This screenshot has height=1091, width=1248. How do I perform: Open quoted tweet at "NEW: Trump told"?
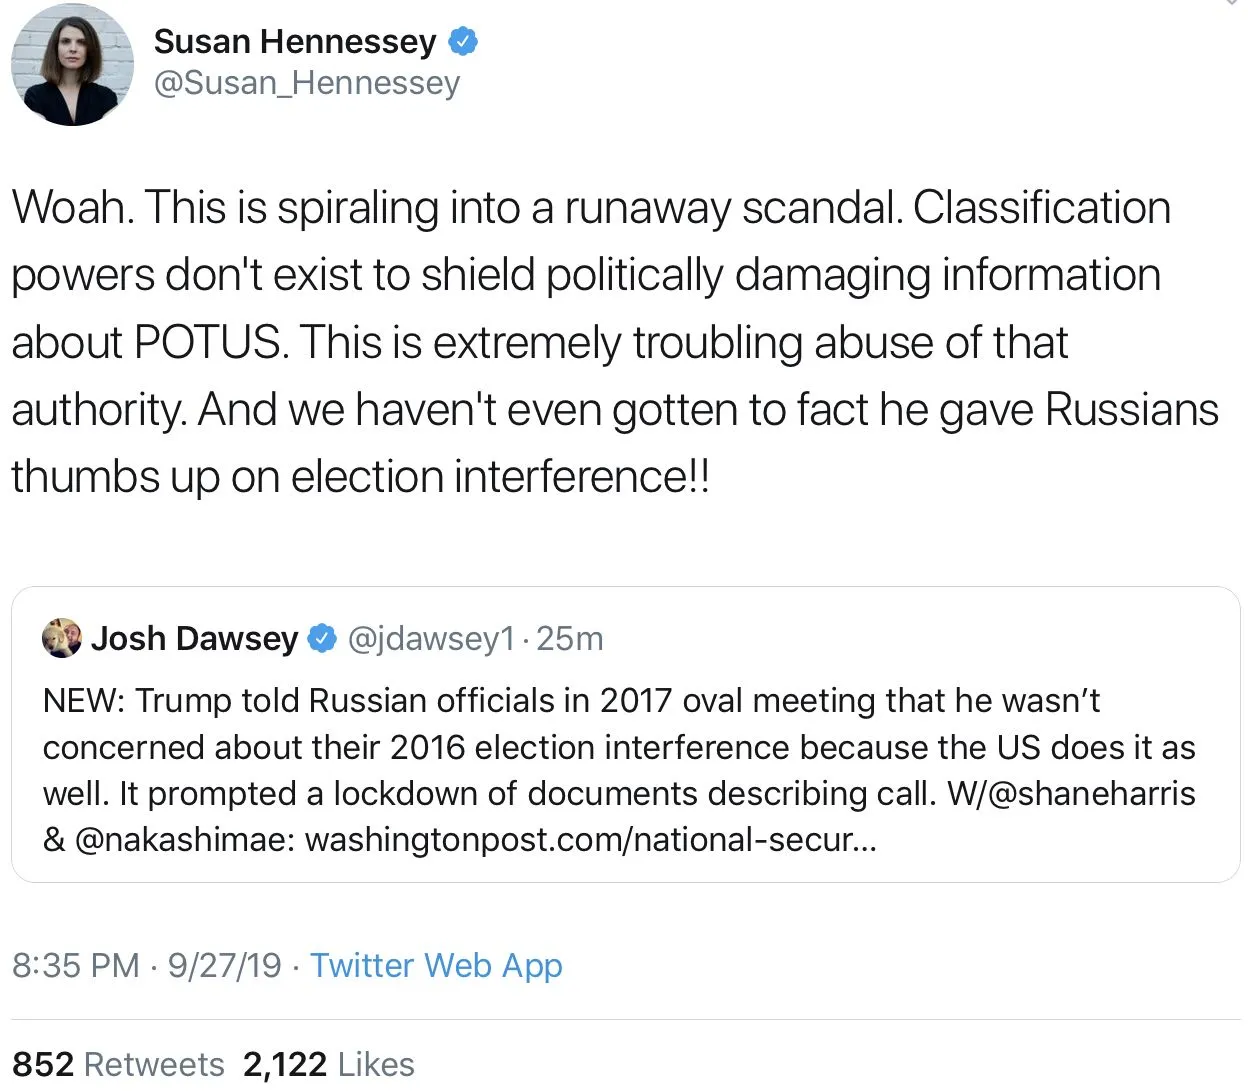click(x=570, y=746)
